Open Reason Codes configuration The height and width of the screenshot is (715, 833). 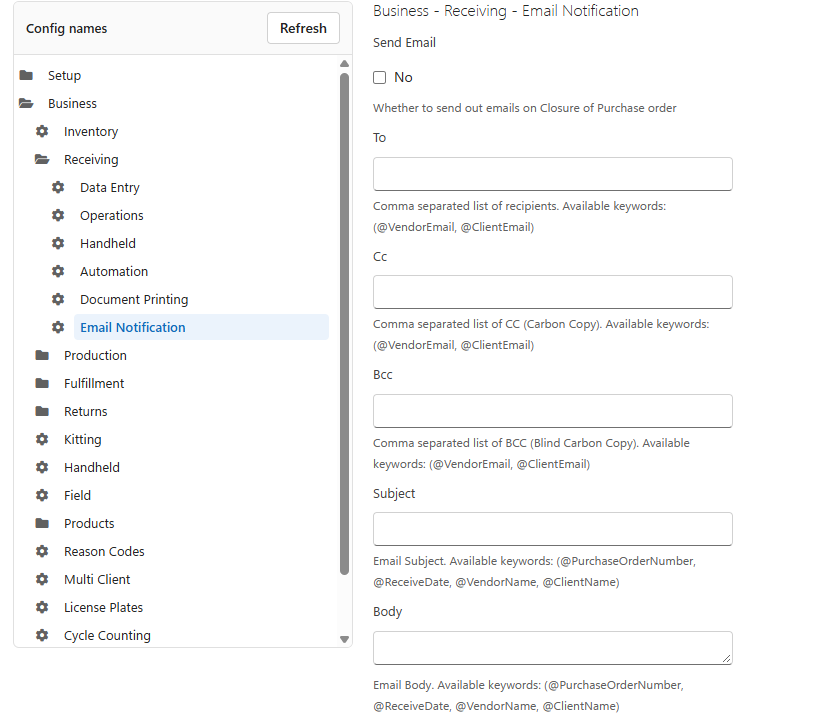[x=104, y=551]
